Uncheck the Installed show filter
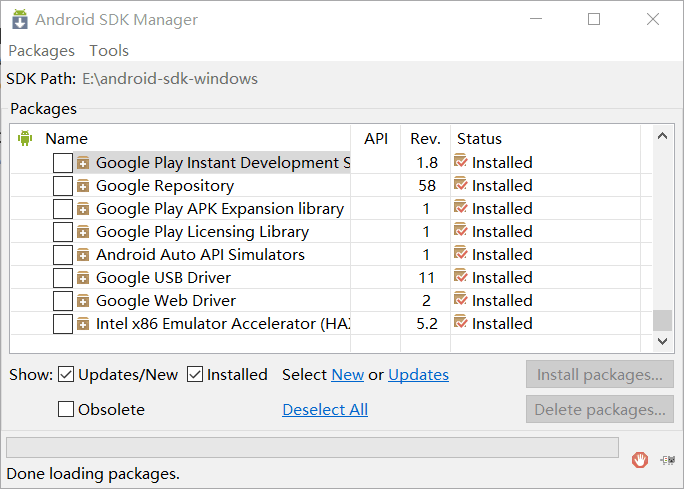This screenshot has height=489, width=684. 195,374
